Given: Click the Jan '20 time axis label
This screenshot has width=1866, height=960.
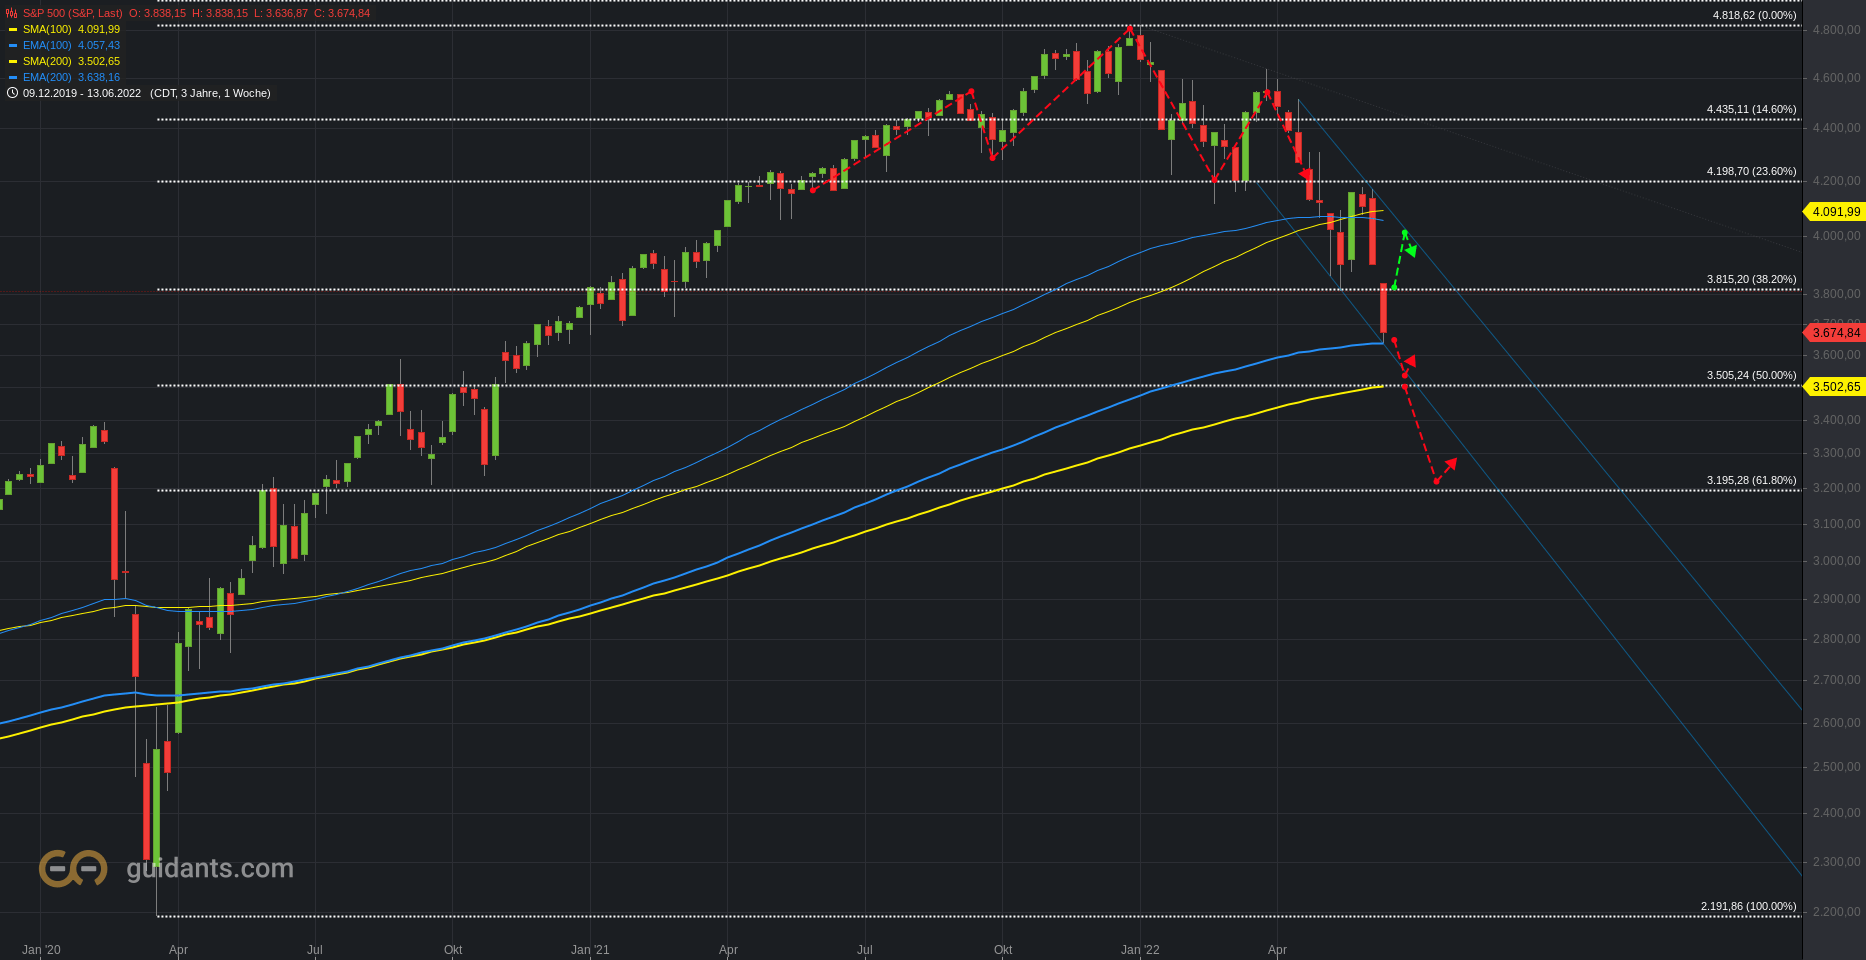Looking at the screenshot, I should (x=41, y=950).
